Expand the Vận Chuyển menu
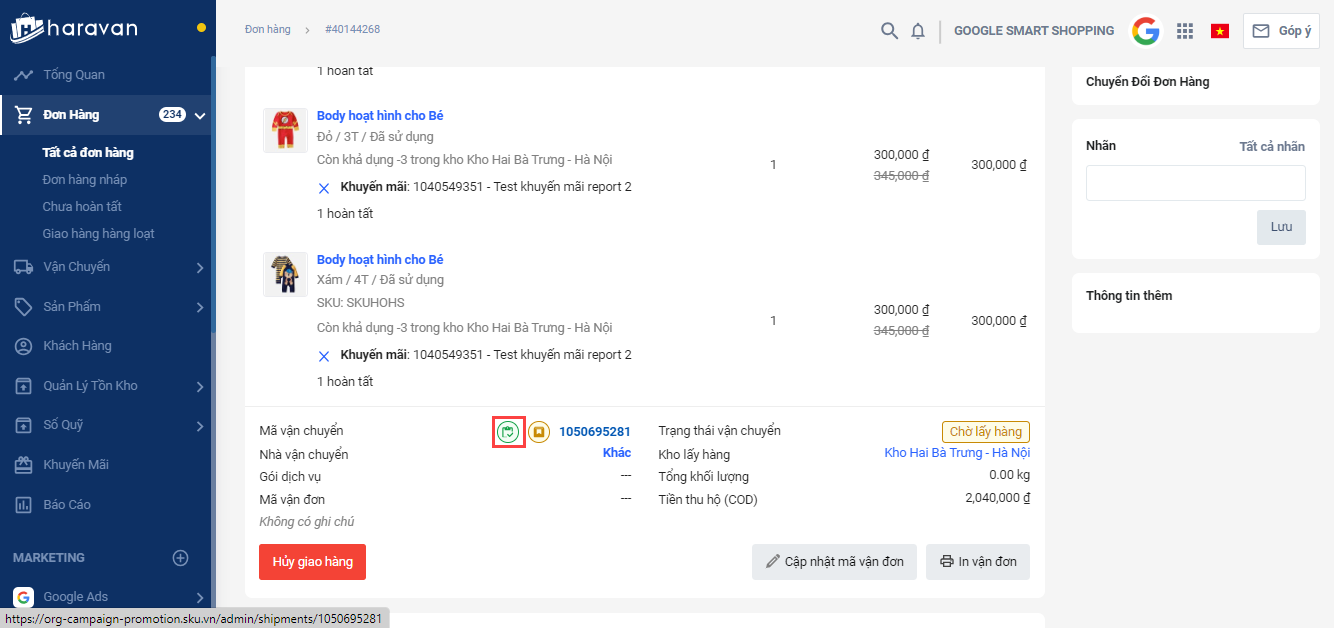Screen dimensions: 1334x628 (x=200, y=267)
